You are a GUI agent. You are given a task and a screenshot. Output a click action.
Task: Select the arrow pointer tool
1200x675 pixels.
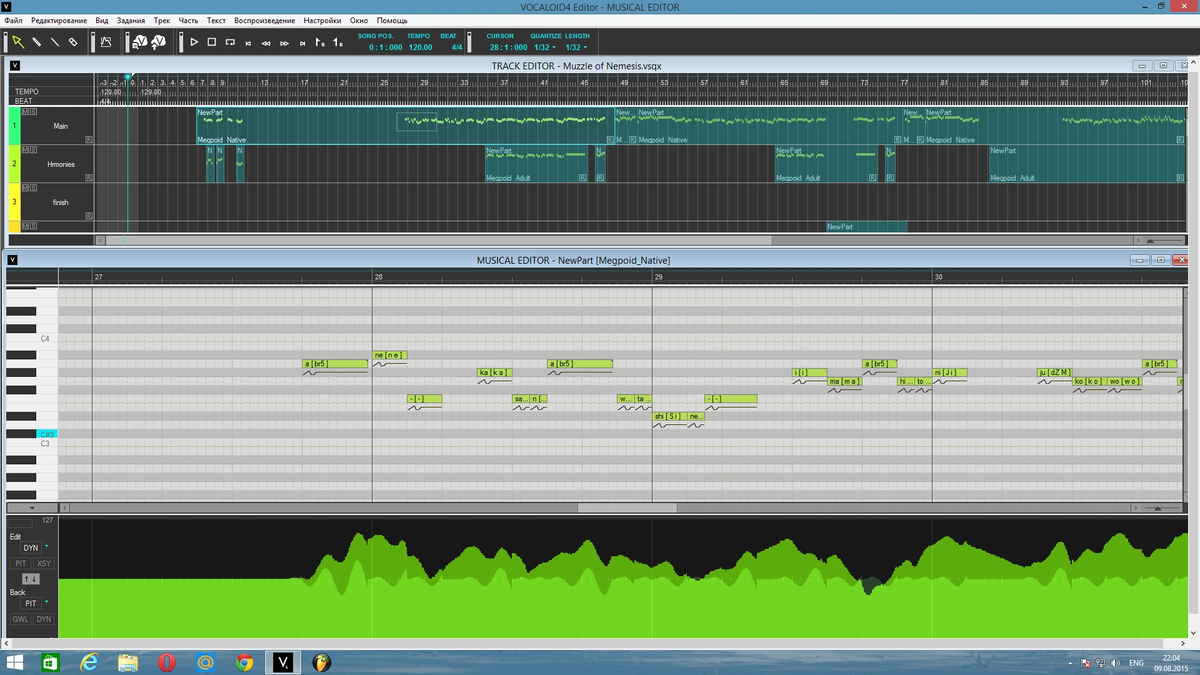tap(18, 42)
